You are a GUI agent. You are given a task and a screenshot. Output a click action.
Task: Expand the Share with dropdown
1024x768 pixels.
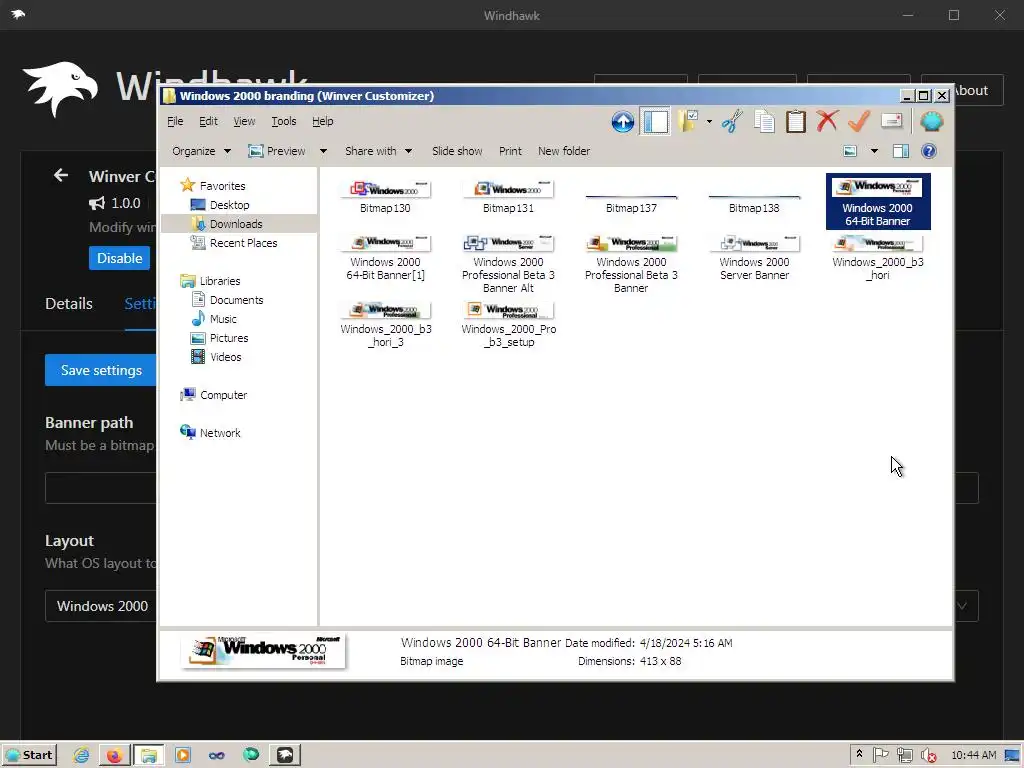378,151
